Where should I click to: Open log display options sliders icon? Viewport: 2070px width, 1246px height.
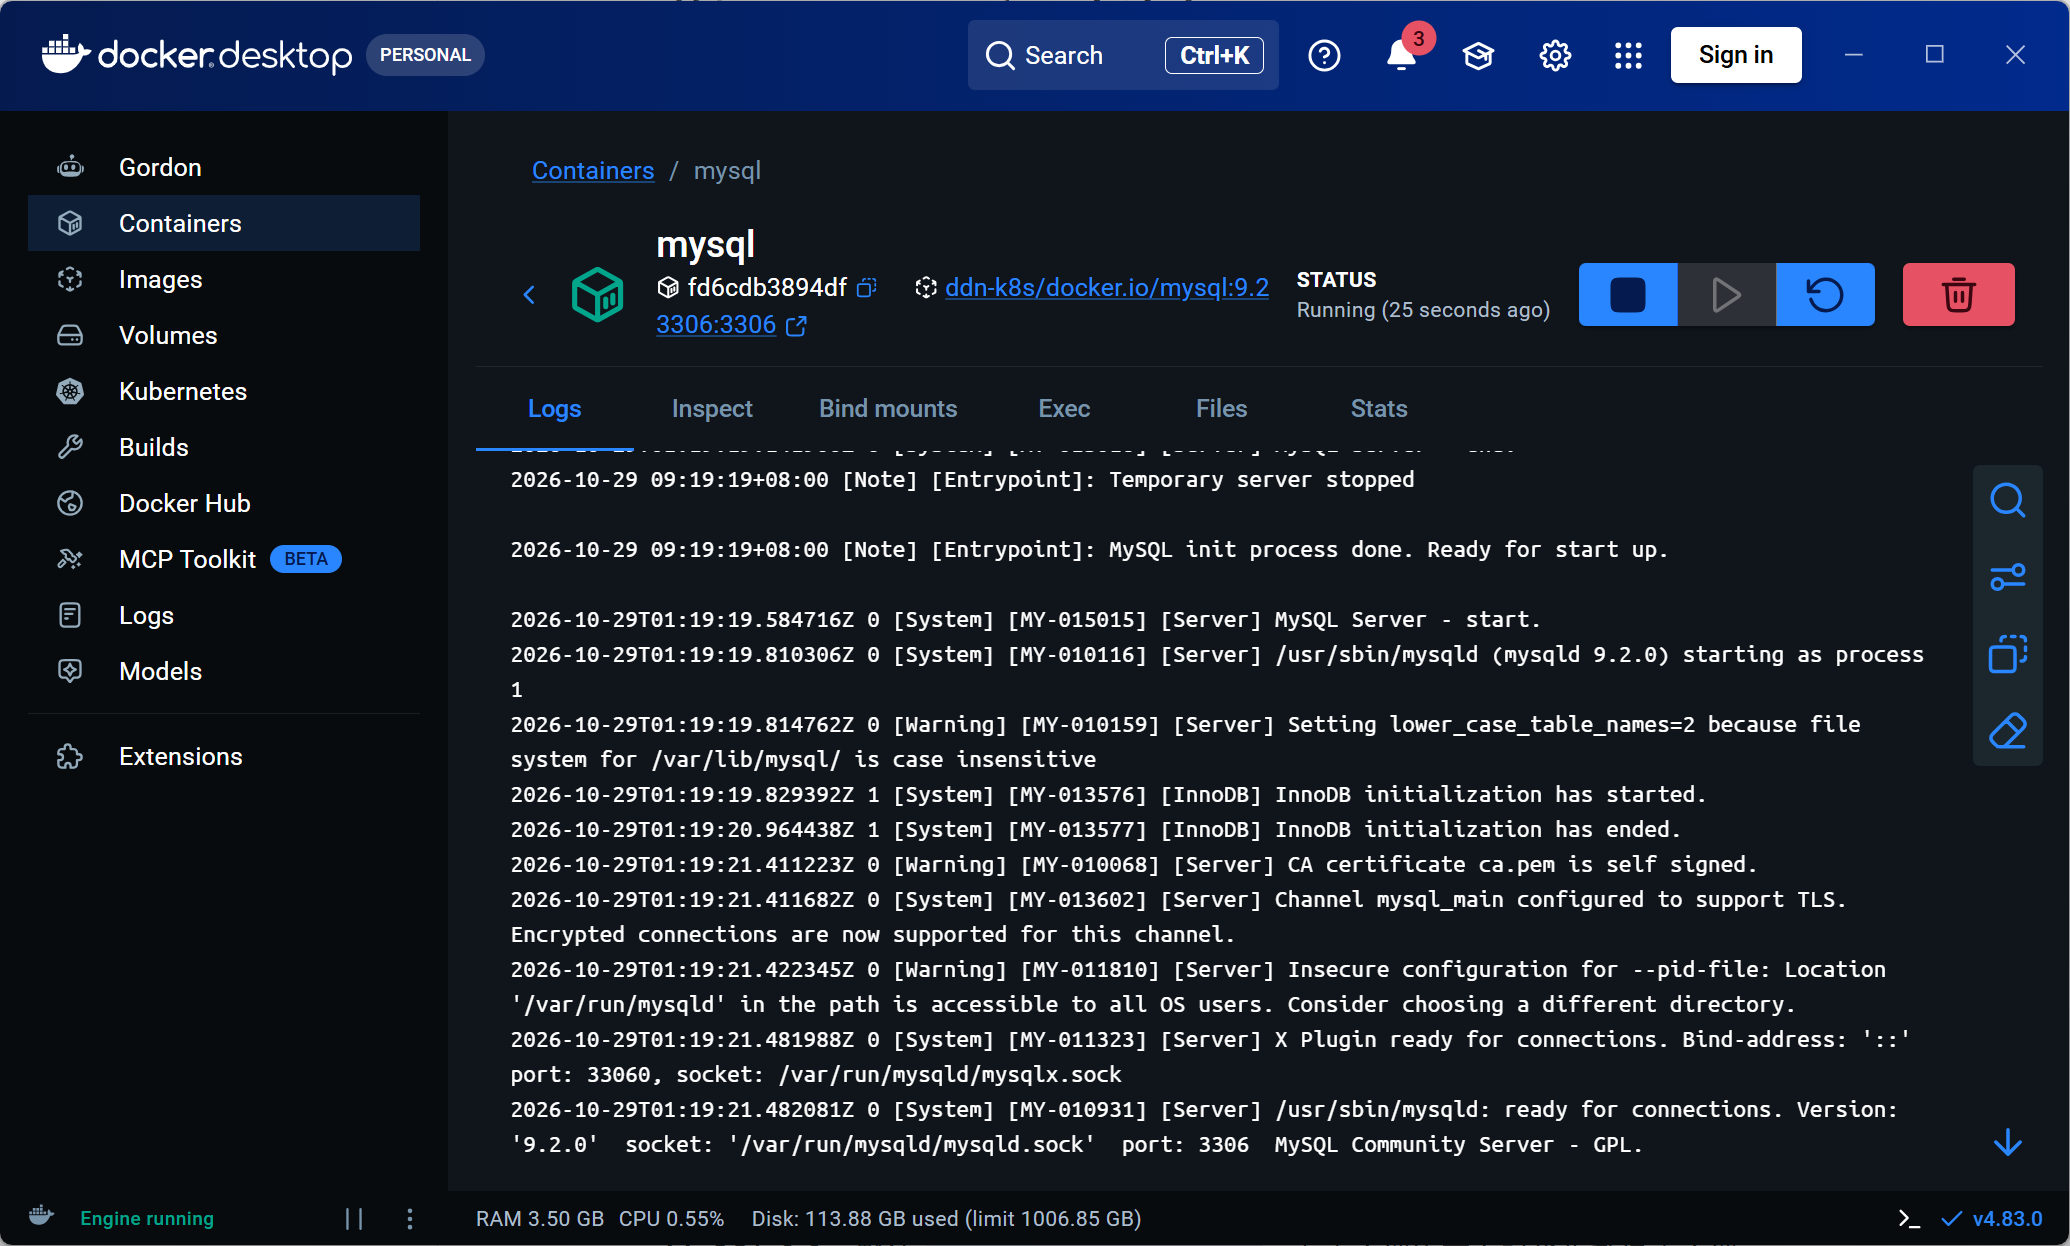[2007, 577]
